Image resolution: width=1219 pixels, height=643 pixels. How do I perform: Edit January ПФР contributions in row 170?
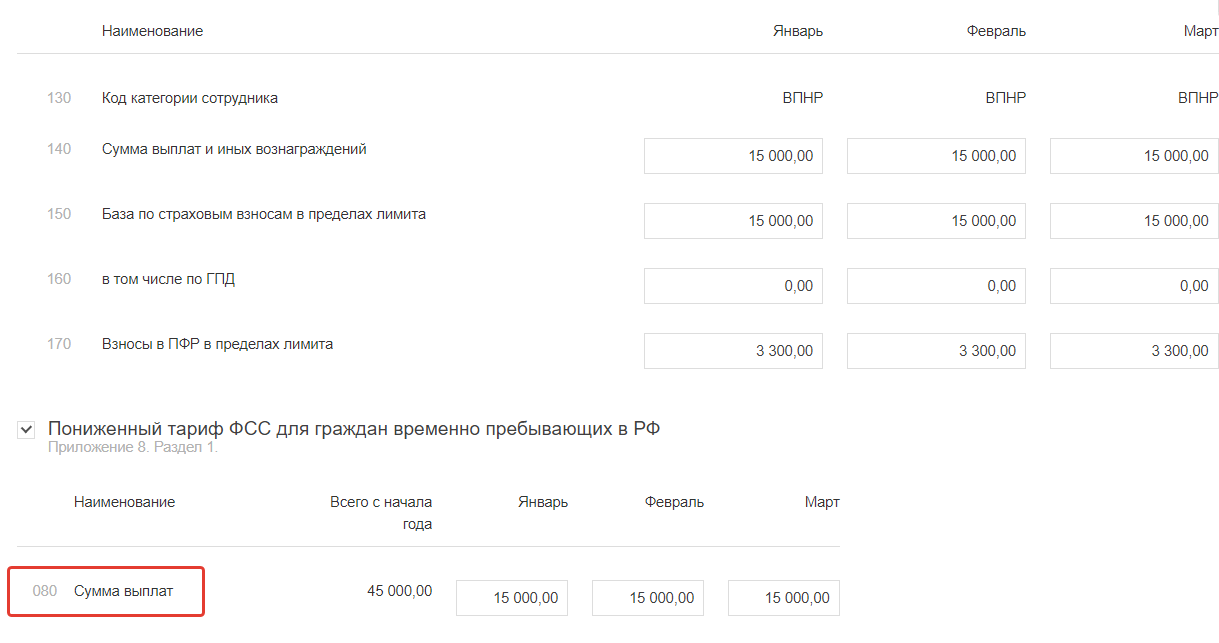(x=733, y=351)
